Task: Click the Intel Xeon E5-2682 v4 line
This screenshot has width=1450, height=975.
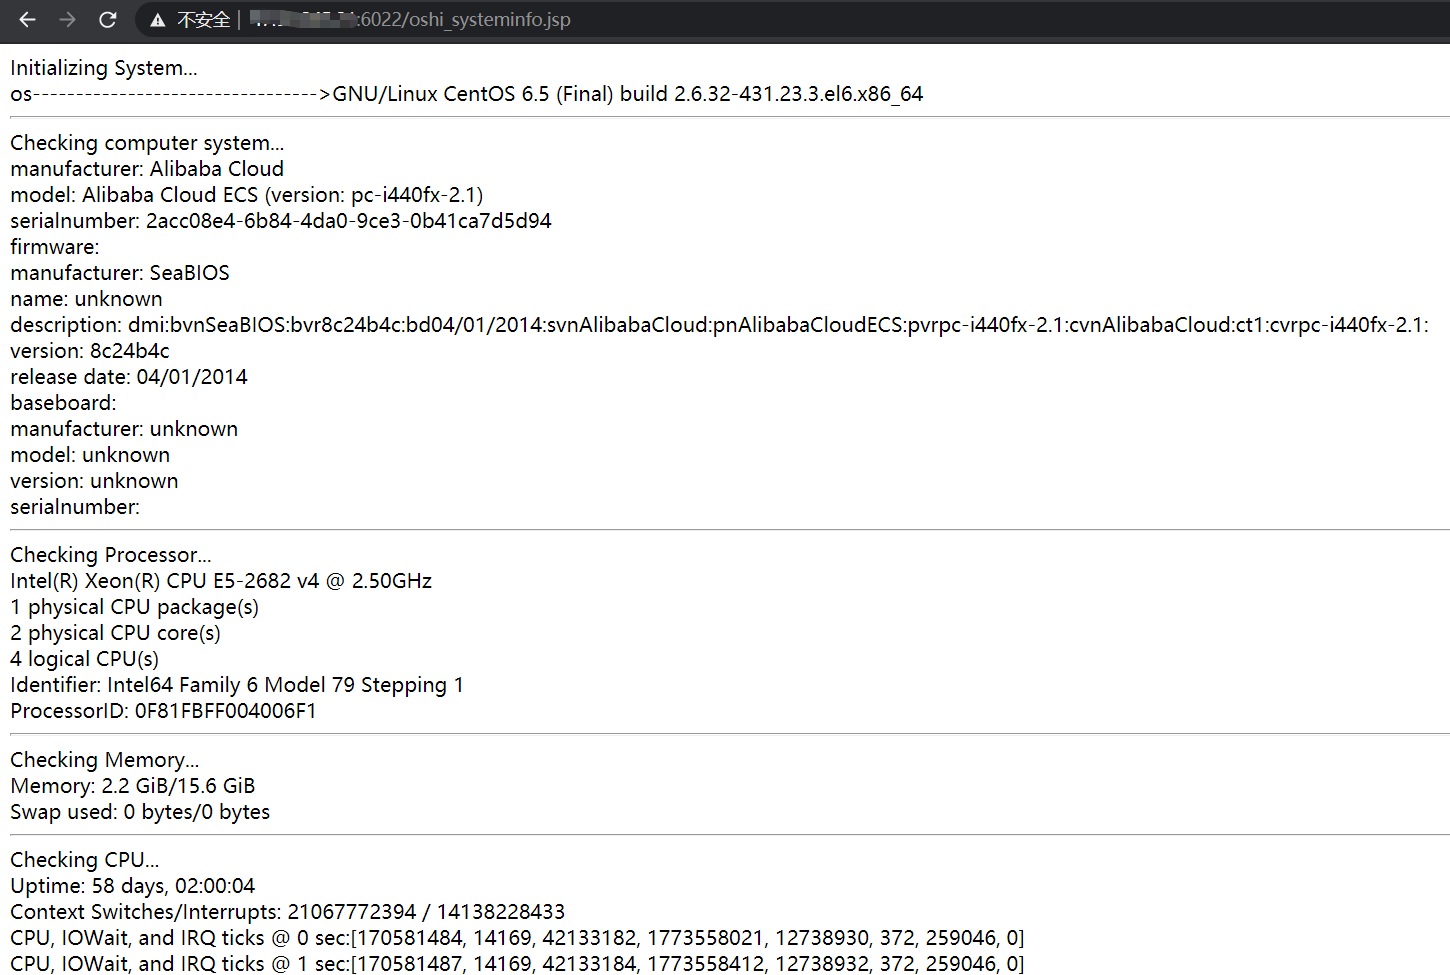Action: (221, 581)
